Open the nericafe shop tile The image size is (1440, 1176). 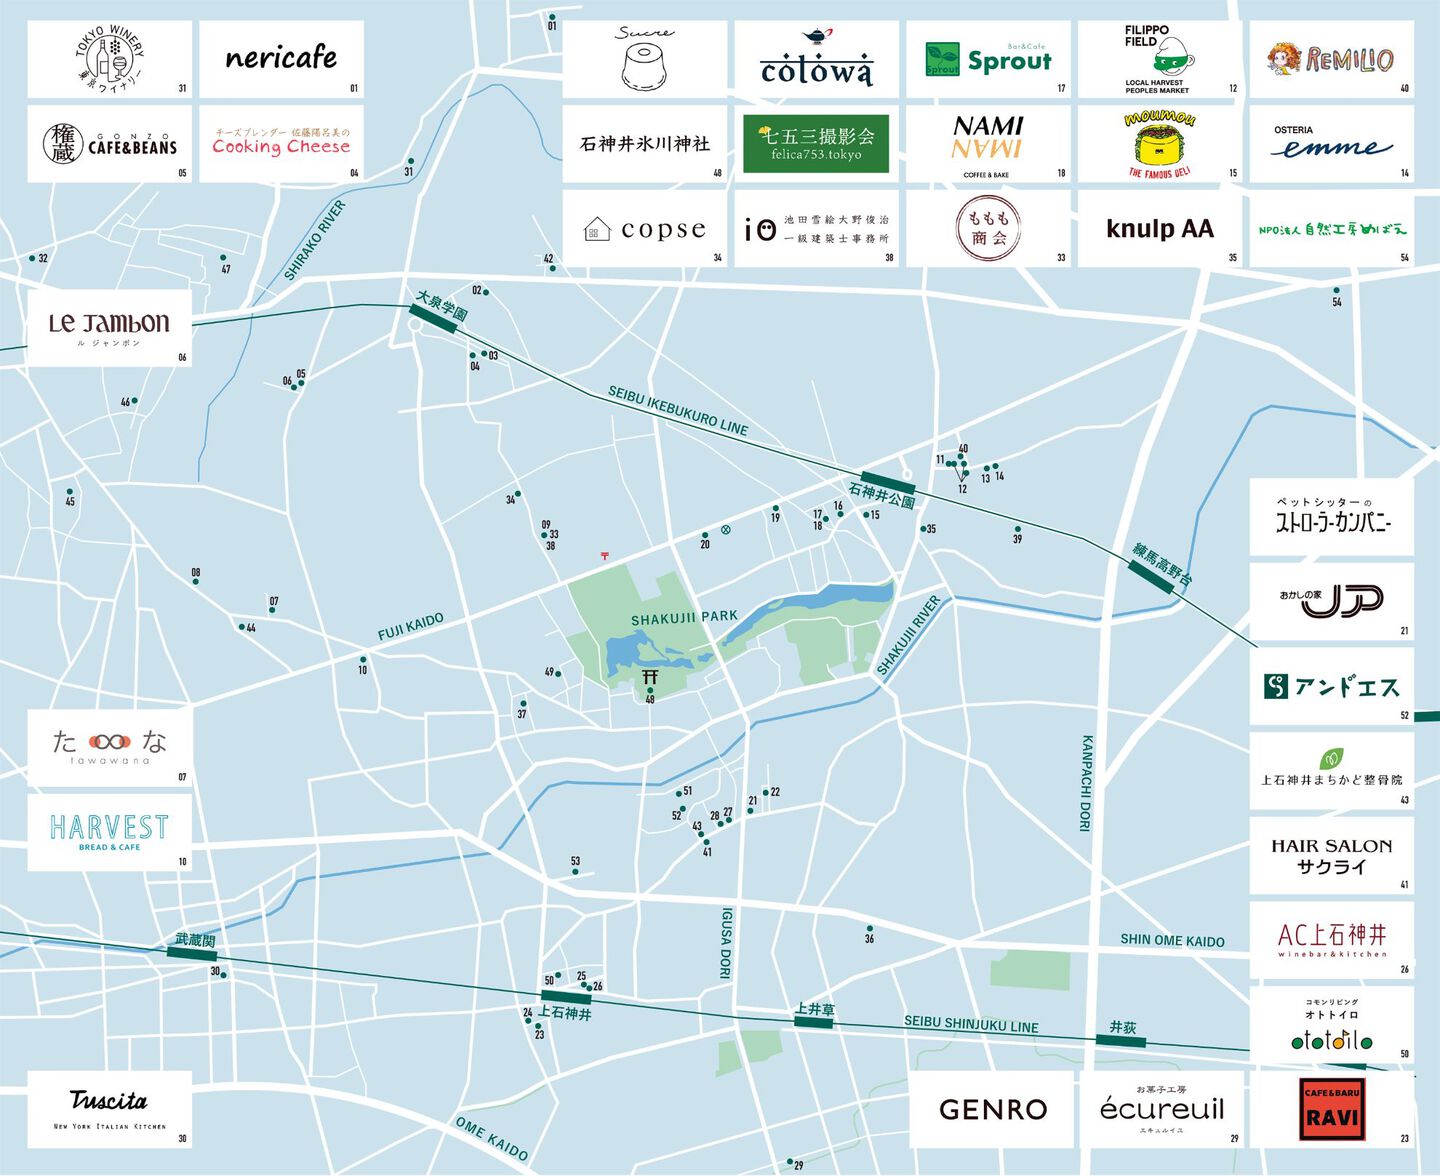[281, 59]
